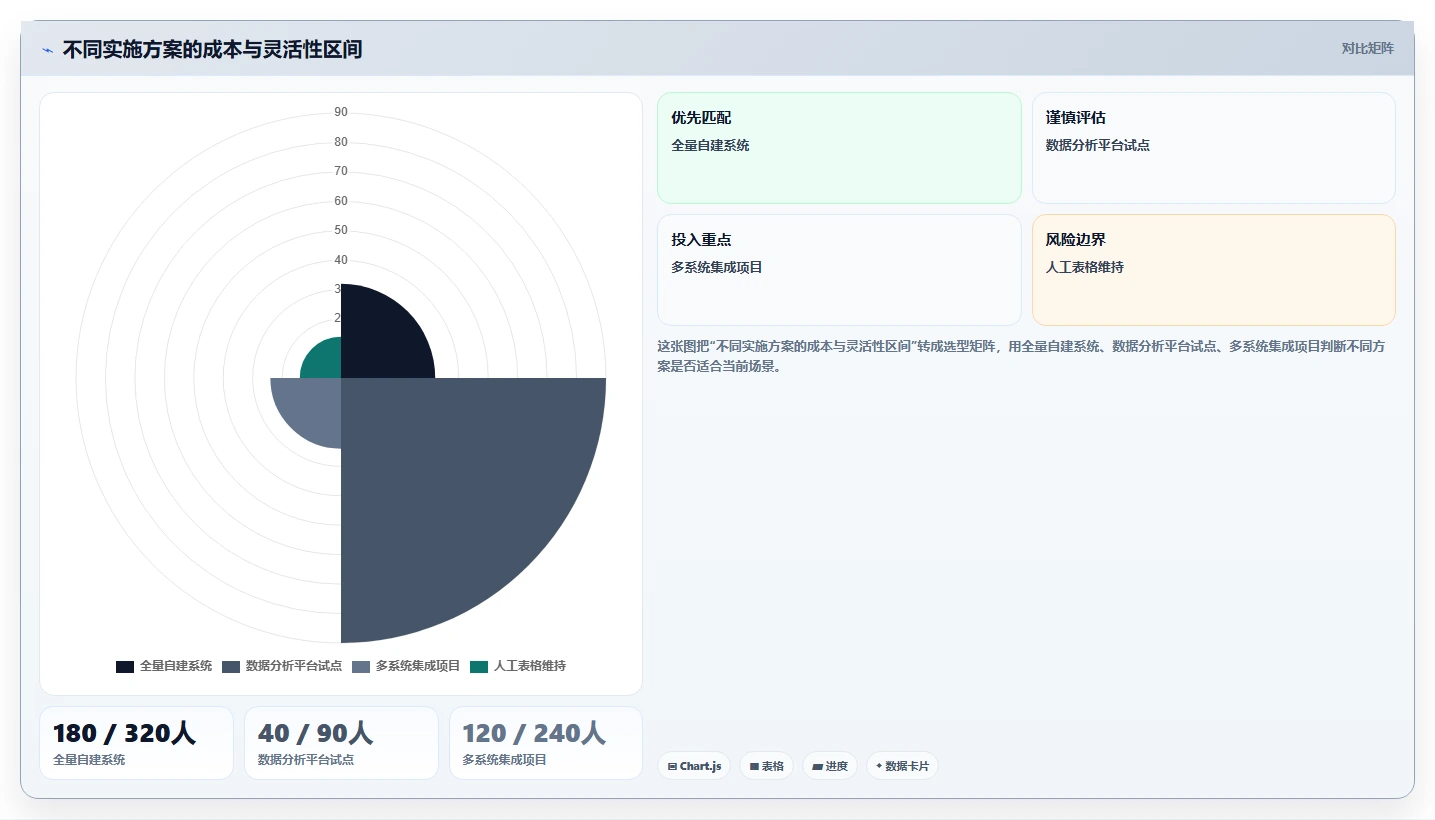Select the 数据卡片 tag chip

(902, 766)
